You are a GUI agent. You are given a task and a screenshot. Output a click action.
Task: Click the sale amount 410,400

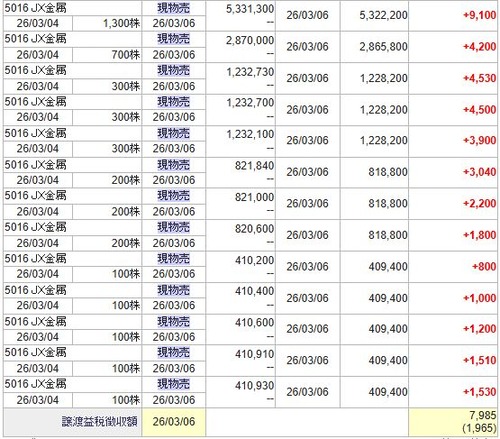pyautogui.click(x=255, y=291)
